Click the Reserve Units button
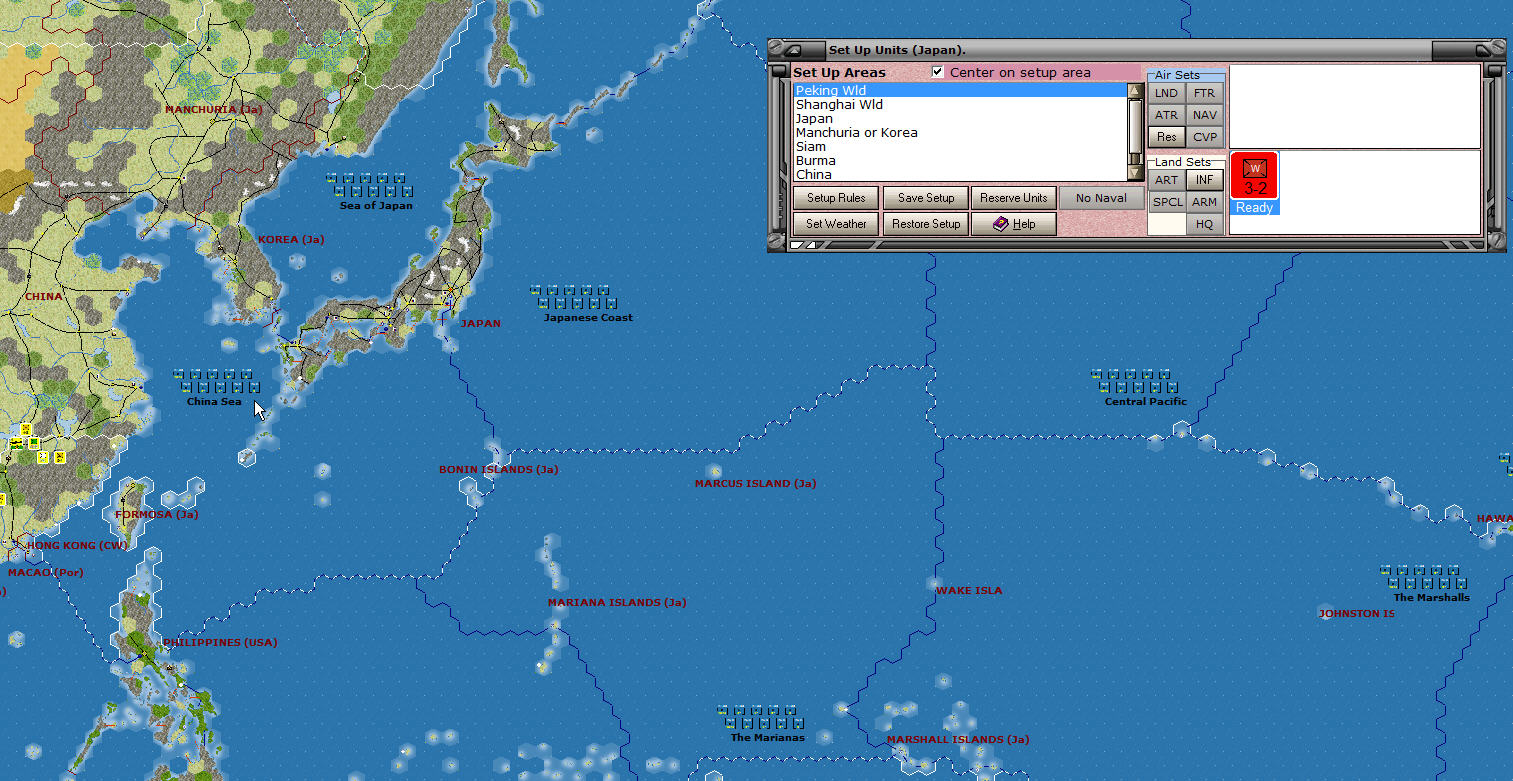 click(1013, 198)
